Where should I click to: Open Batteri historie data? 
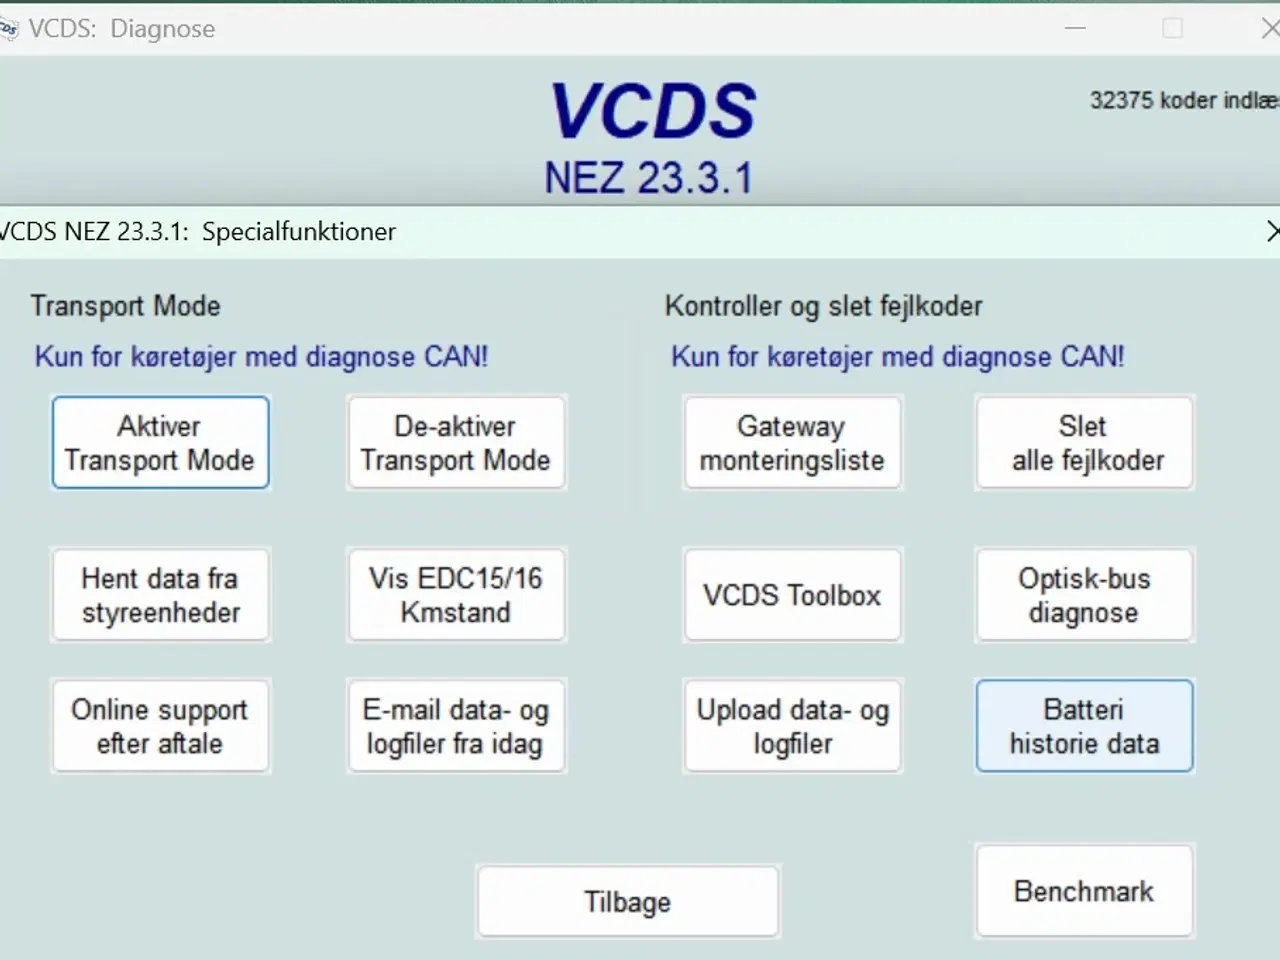pos(1085,726)
